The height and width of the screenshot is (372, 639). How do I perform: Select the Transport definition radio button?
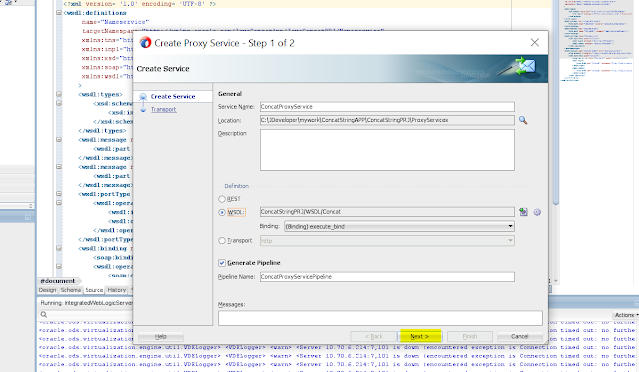pyautogui.click(x=222, y=241)
